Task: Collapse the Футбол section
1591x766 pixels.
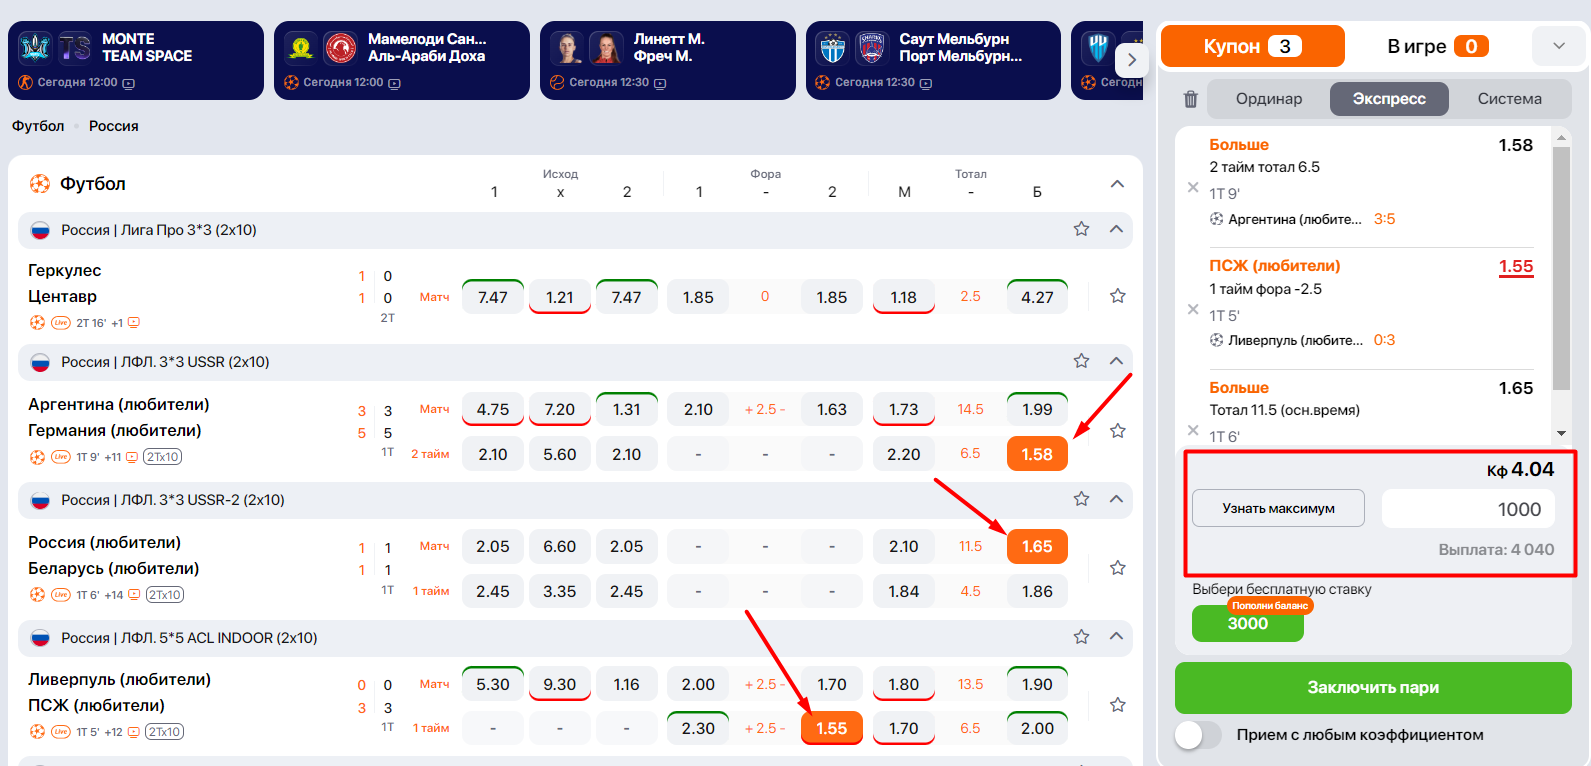Action: point(1117,184)
